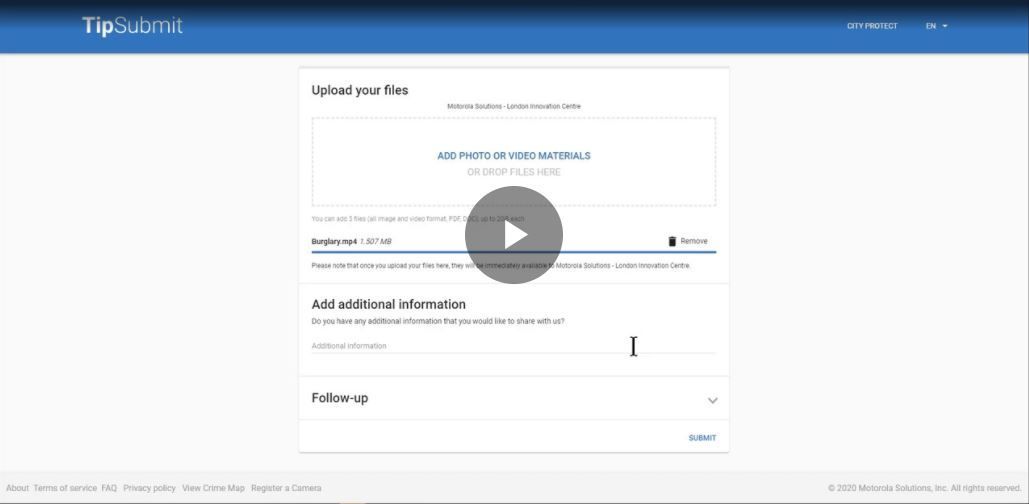Click the Register a Camera link
This screenshot has height=504, width=1029.
click(286, 488)
